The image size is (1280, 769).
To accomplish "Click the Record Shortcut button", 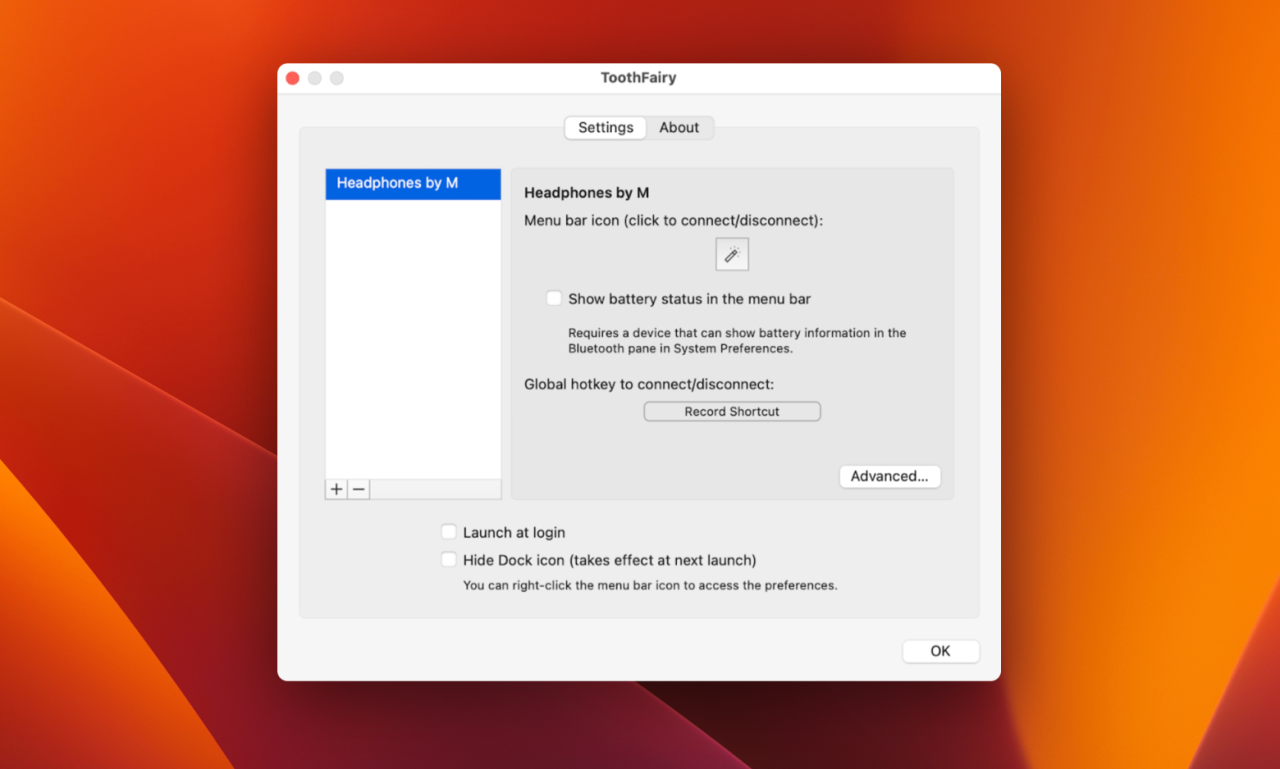I will click(732, 411).
